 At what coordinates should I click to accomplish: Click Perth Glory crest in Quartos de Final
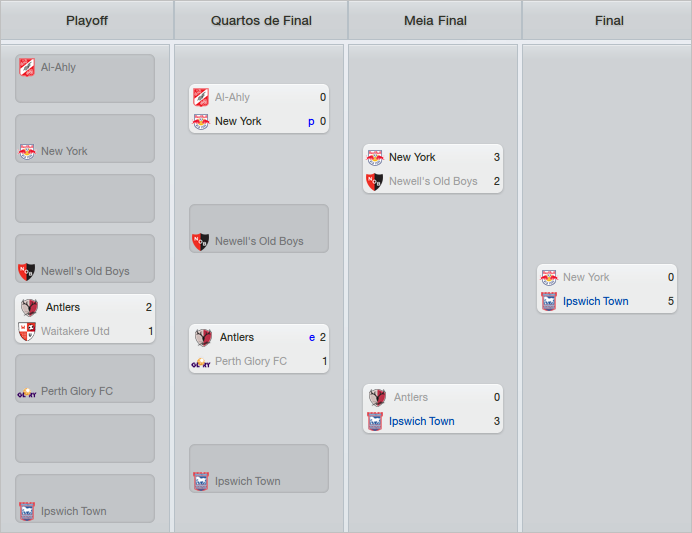[201, 361]
